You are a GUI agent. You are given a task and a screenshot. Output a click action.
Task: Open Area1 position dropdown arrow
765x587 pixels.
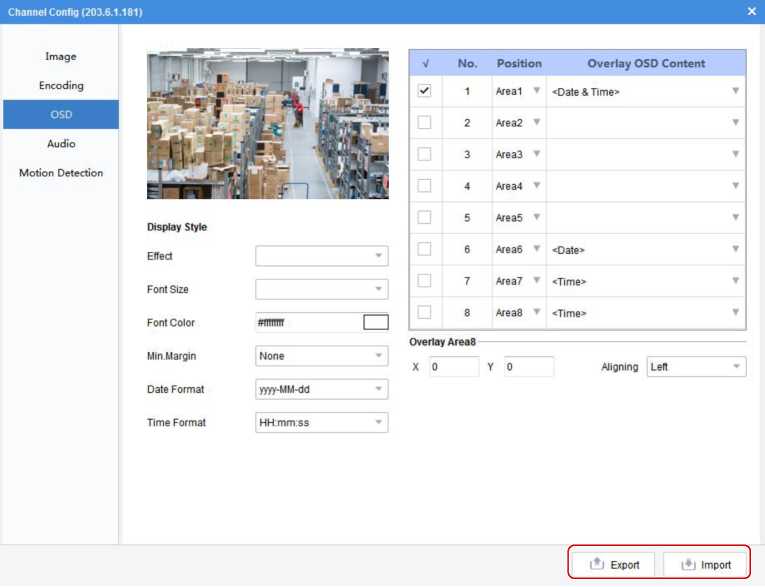point(536,91)
